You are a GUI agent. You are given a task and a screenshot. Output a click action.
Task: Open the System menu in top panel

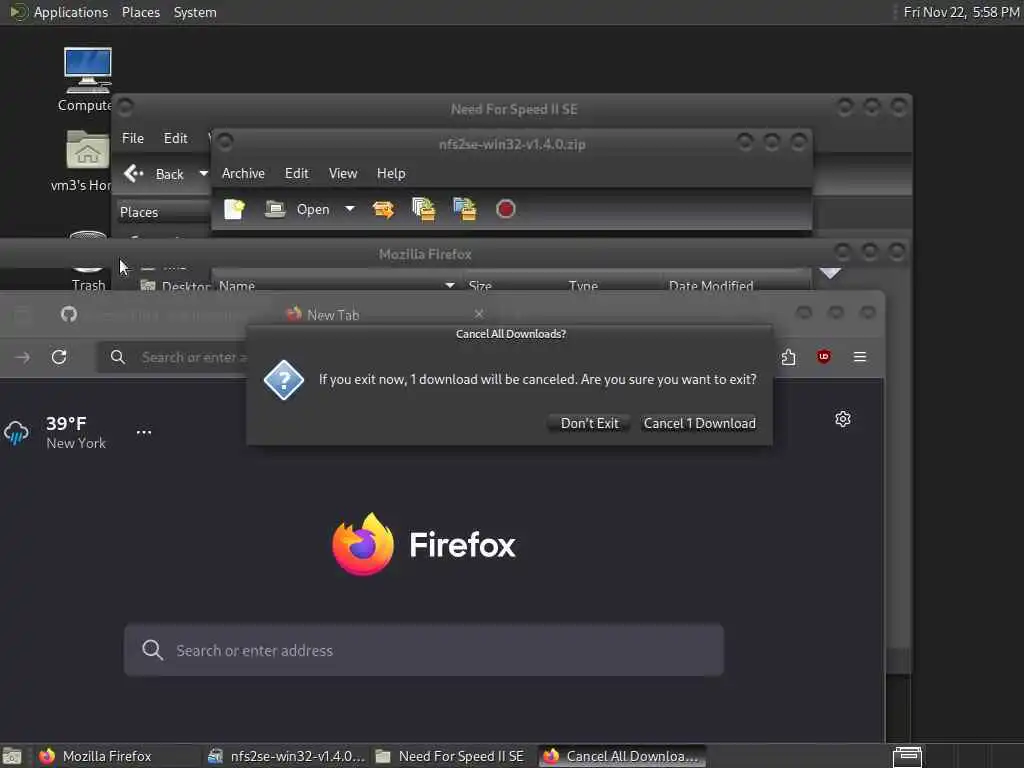point(195,12)
